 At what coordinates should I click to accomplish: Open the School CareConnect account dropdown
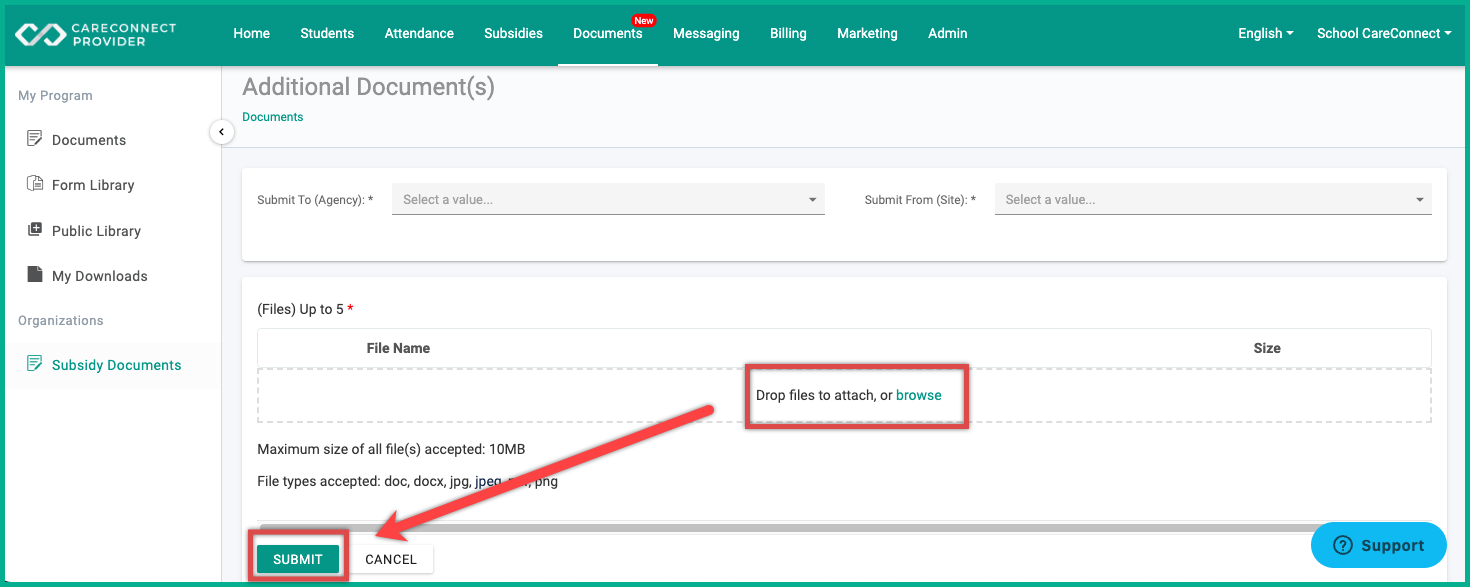pos(1384,33)
